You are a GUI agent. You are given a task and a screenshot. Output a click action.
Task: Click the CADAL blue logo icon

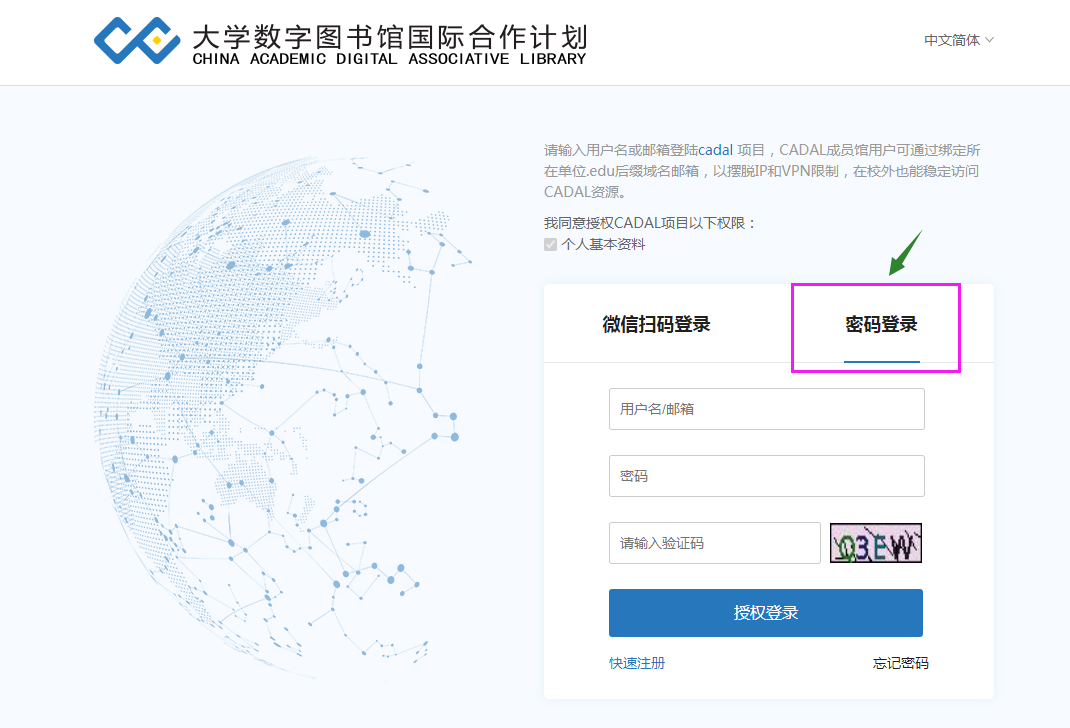138,40
